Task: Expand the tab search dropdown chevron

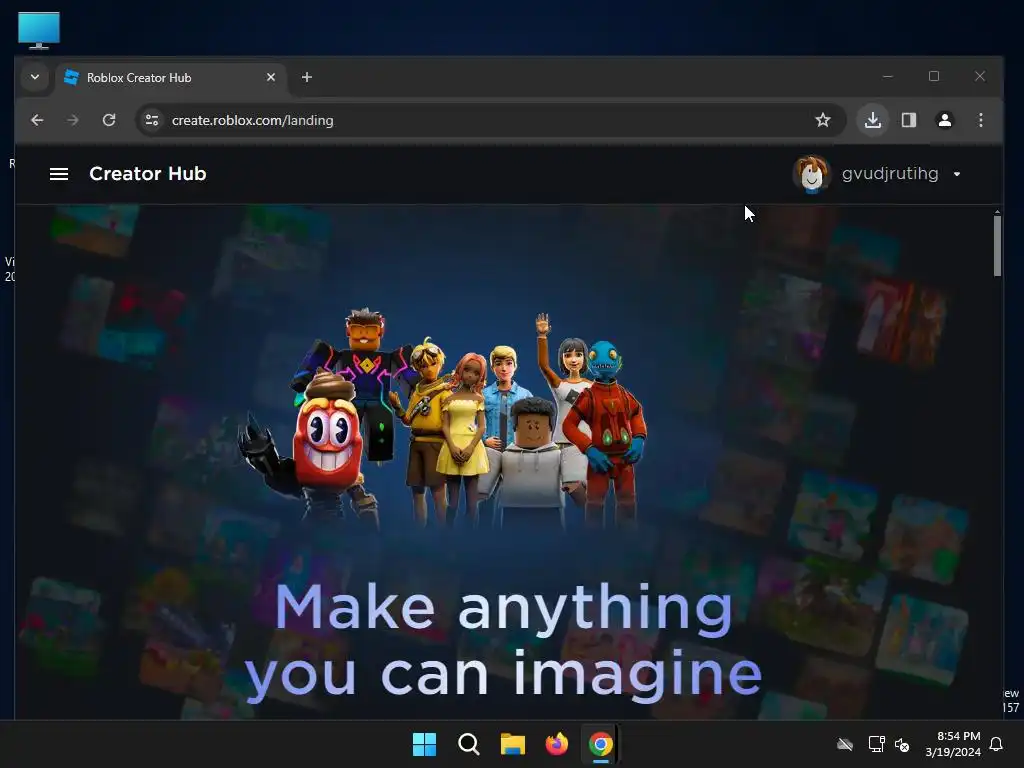Action: pyautogui.click(x=35, y=77)
